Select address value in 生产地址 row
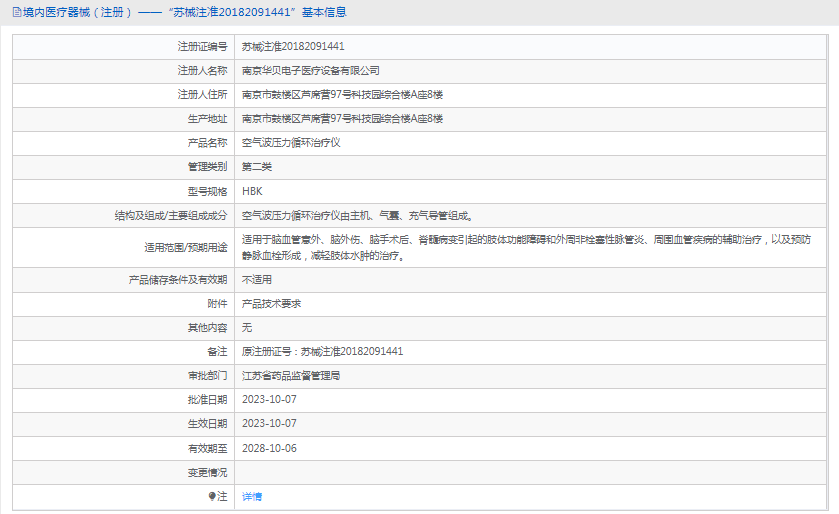Screen dimensions: 839x514 tap(342, 119)
